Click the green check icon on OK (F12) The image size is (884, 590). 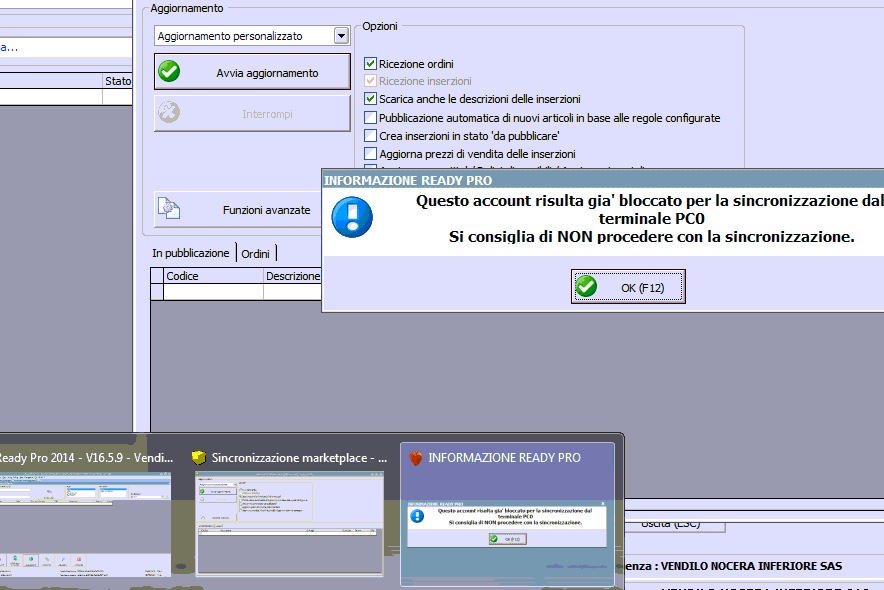[586, 286]
